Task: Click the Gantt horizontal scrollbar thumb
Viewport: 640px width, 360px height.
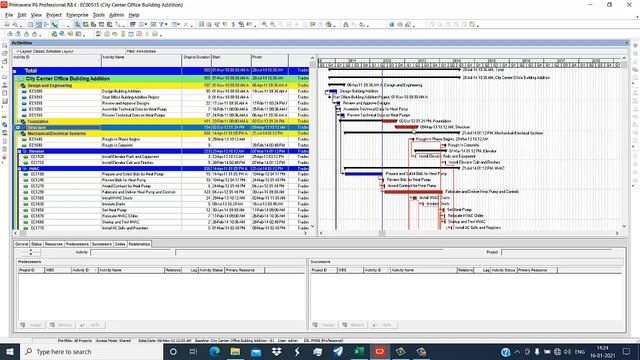Action: point(382,233)
